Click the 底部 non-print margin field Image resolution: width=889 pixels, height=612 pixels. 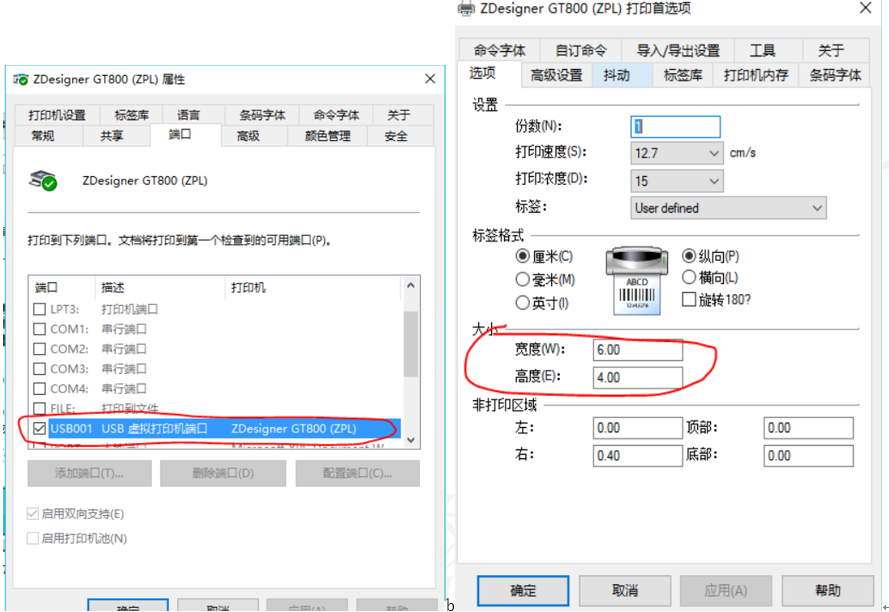[808, 456]
